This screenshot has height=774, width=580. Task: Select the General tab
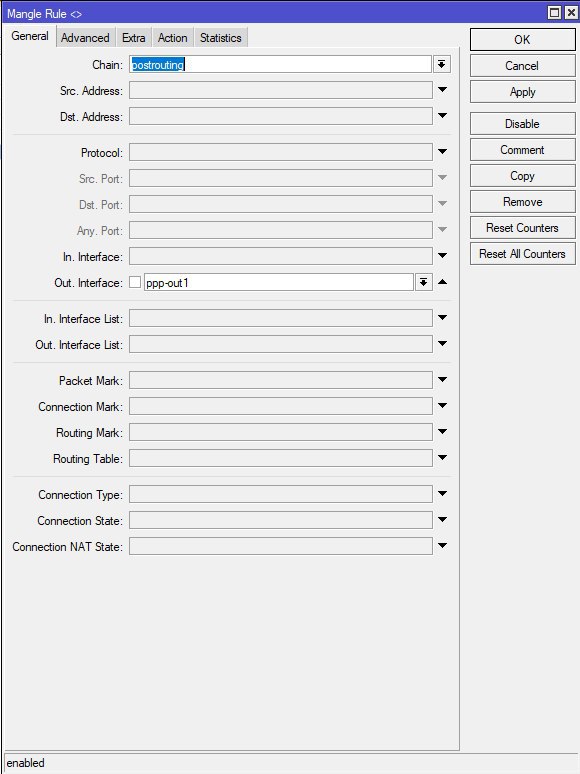click(x=30, y=37)
